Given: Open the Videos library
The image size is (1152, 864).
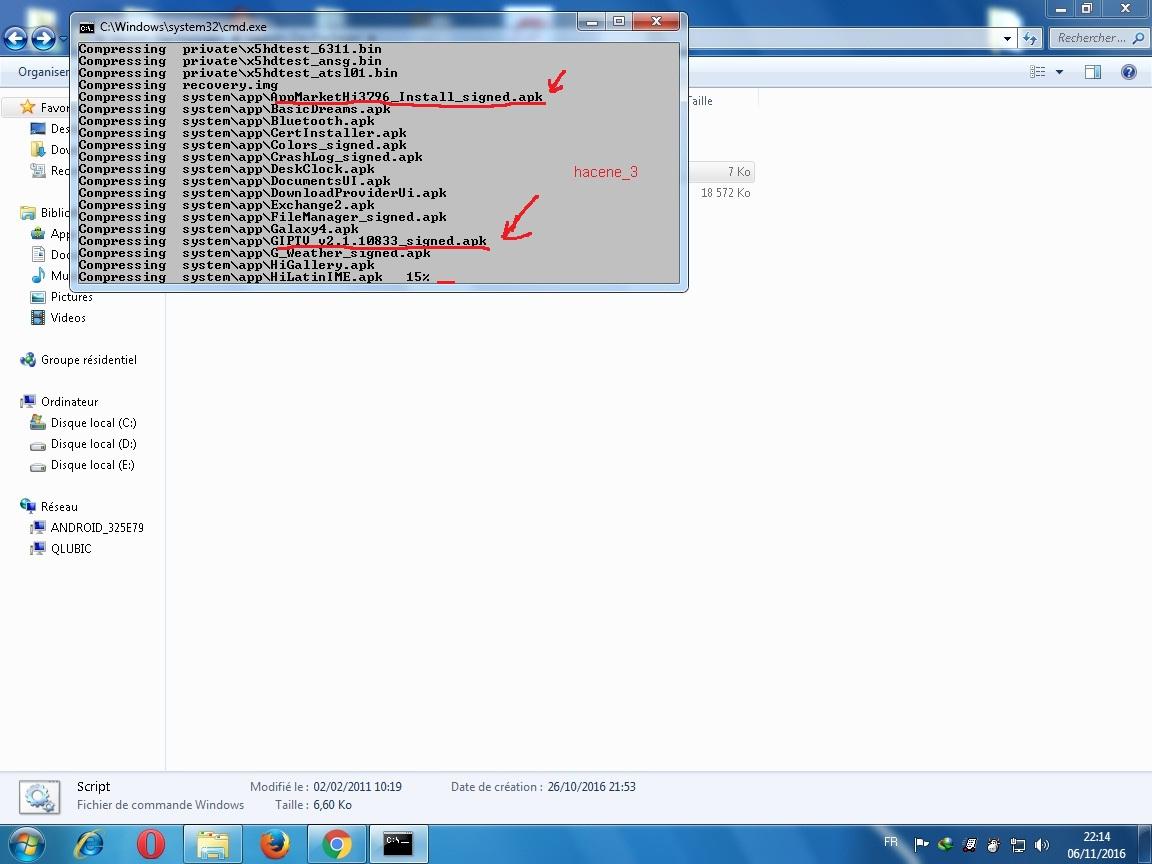Looking at the screenshot, I should [x=68, y=318].
